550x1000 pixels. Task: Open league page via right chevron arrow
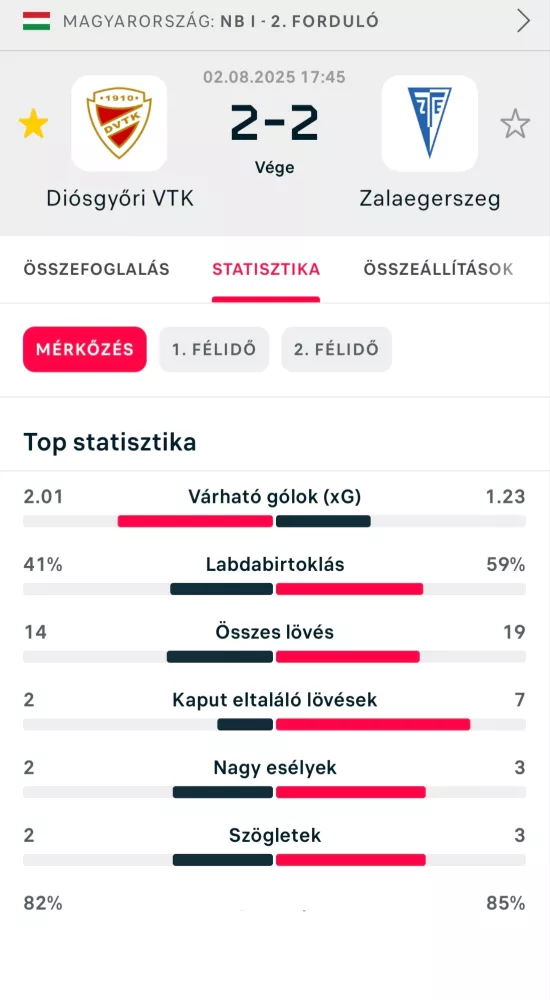point(524,21)
